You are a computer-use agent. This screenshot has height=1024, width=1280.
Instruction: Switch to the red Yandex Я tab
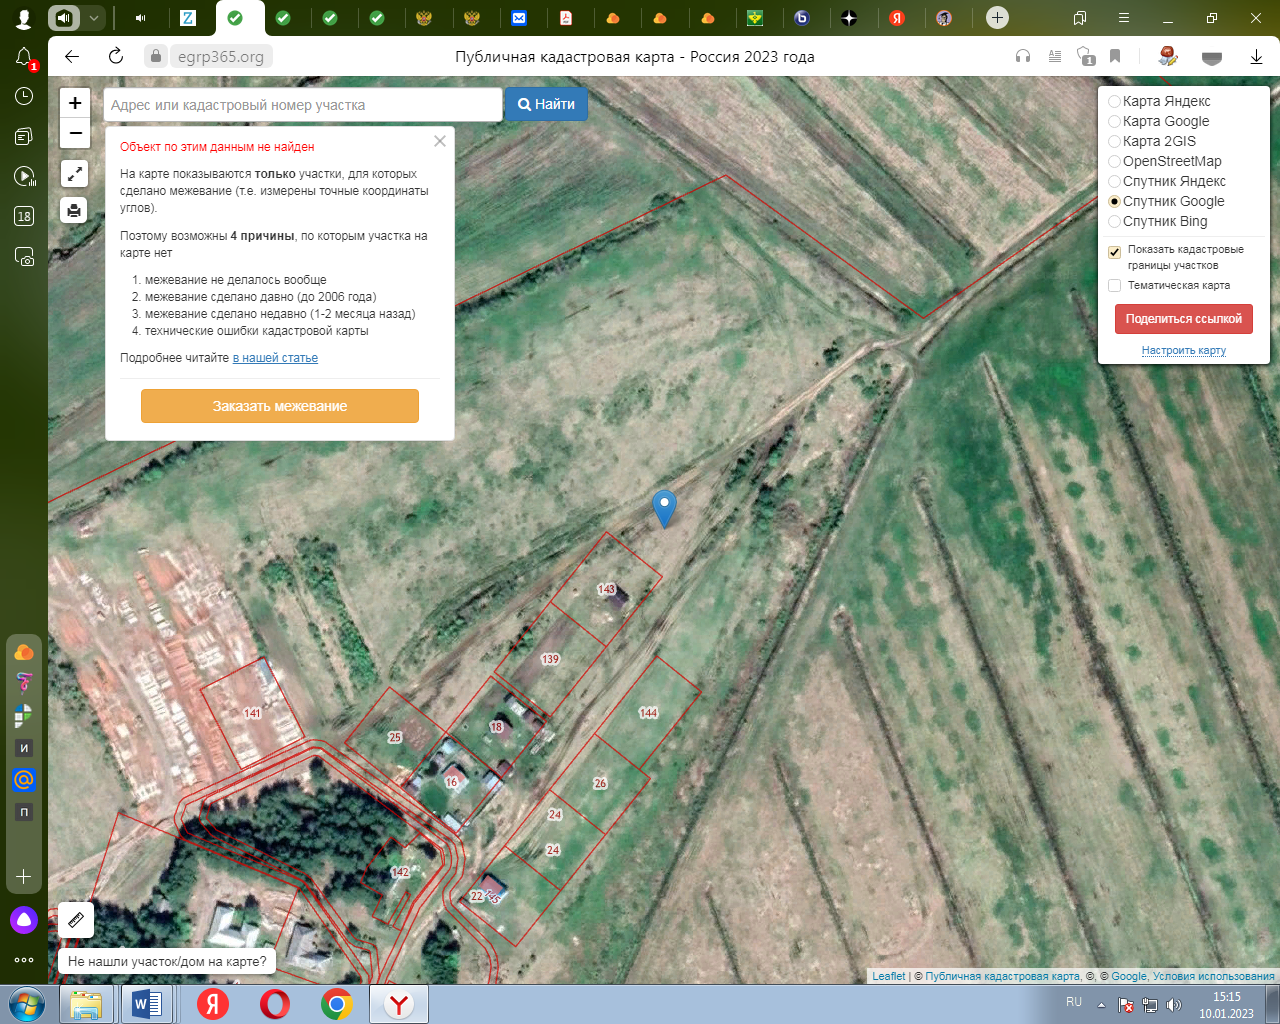click(x=897, y=18)
